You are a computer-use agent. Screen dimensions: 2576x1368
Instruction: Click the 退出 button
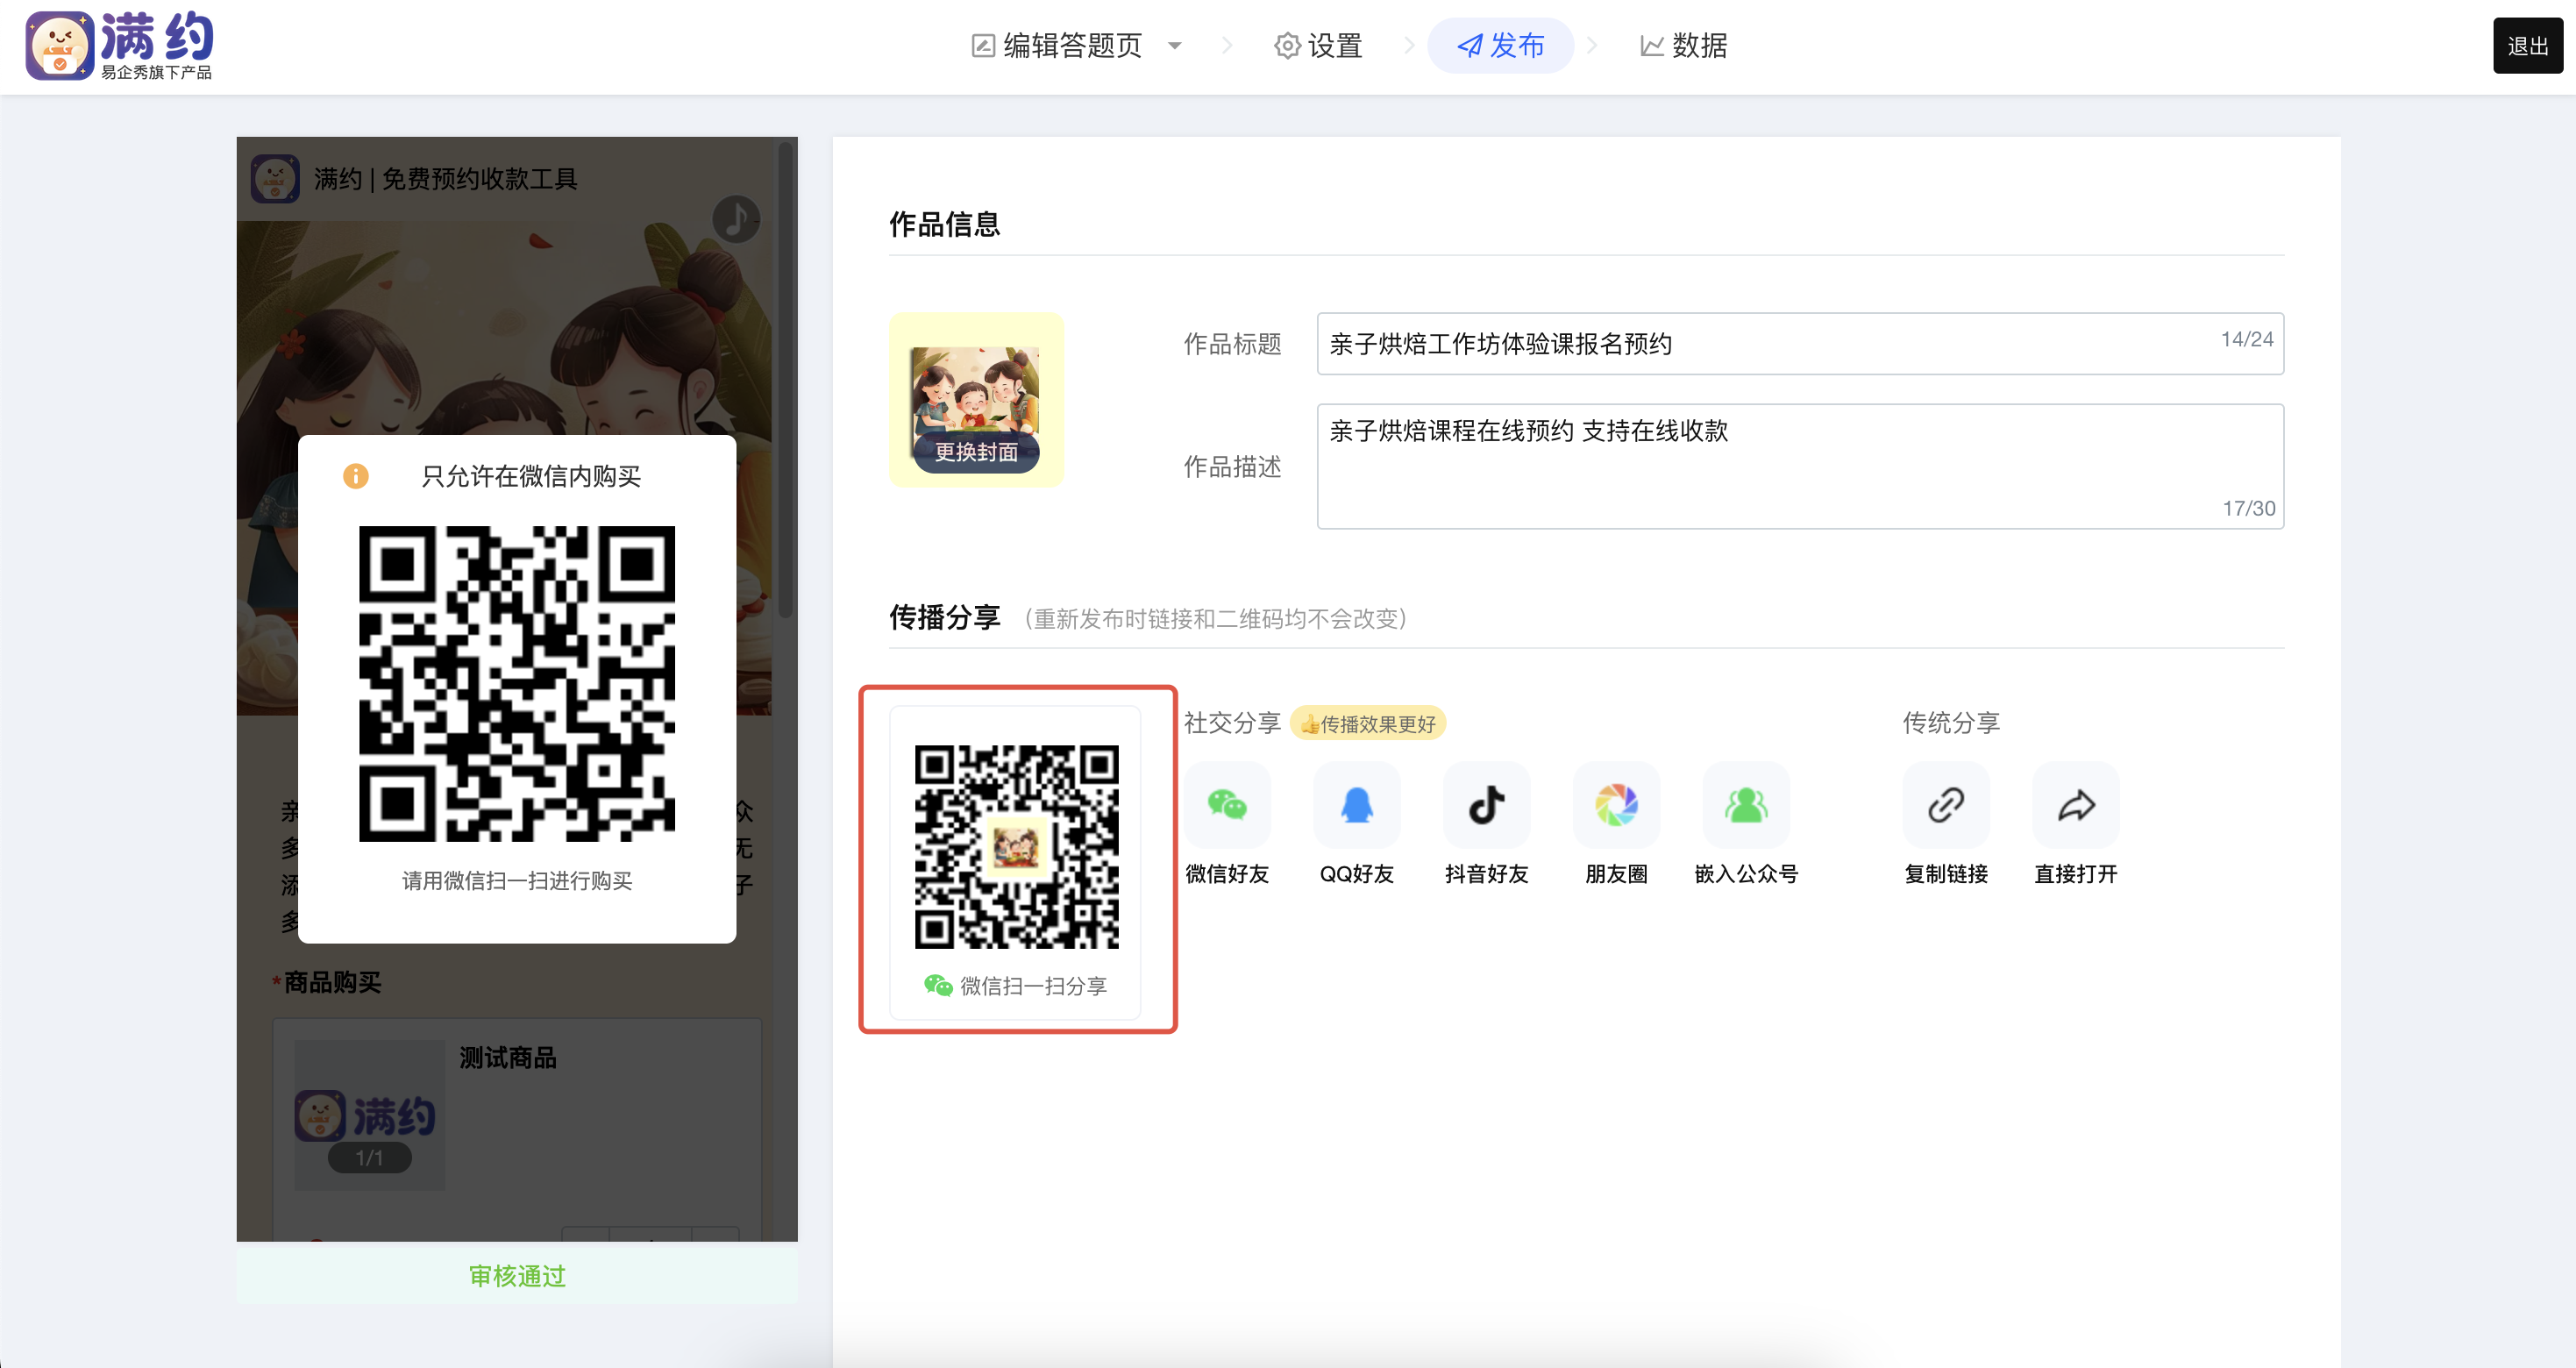coord(2527,46)
